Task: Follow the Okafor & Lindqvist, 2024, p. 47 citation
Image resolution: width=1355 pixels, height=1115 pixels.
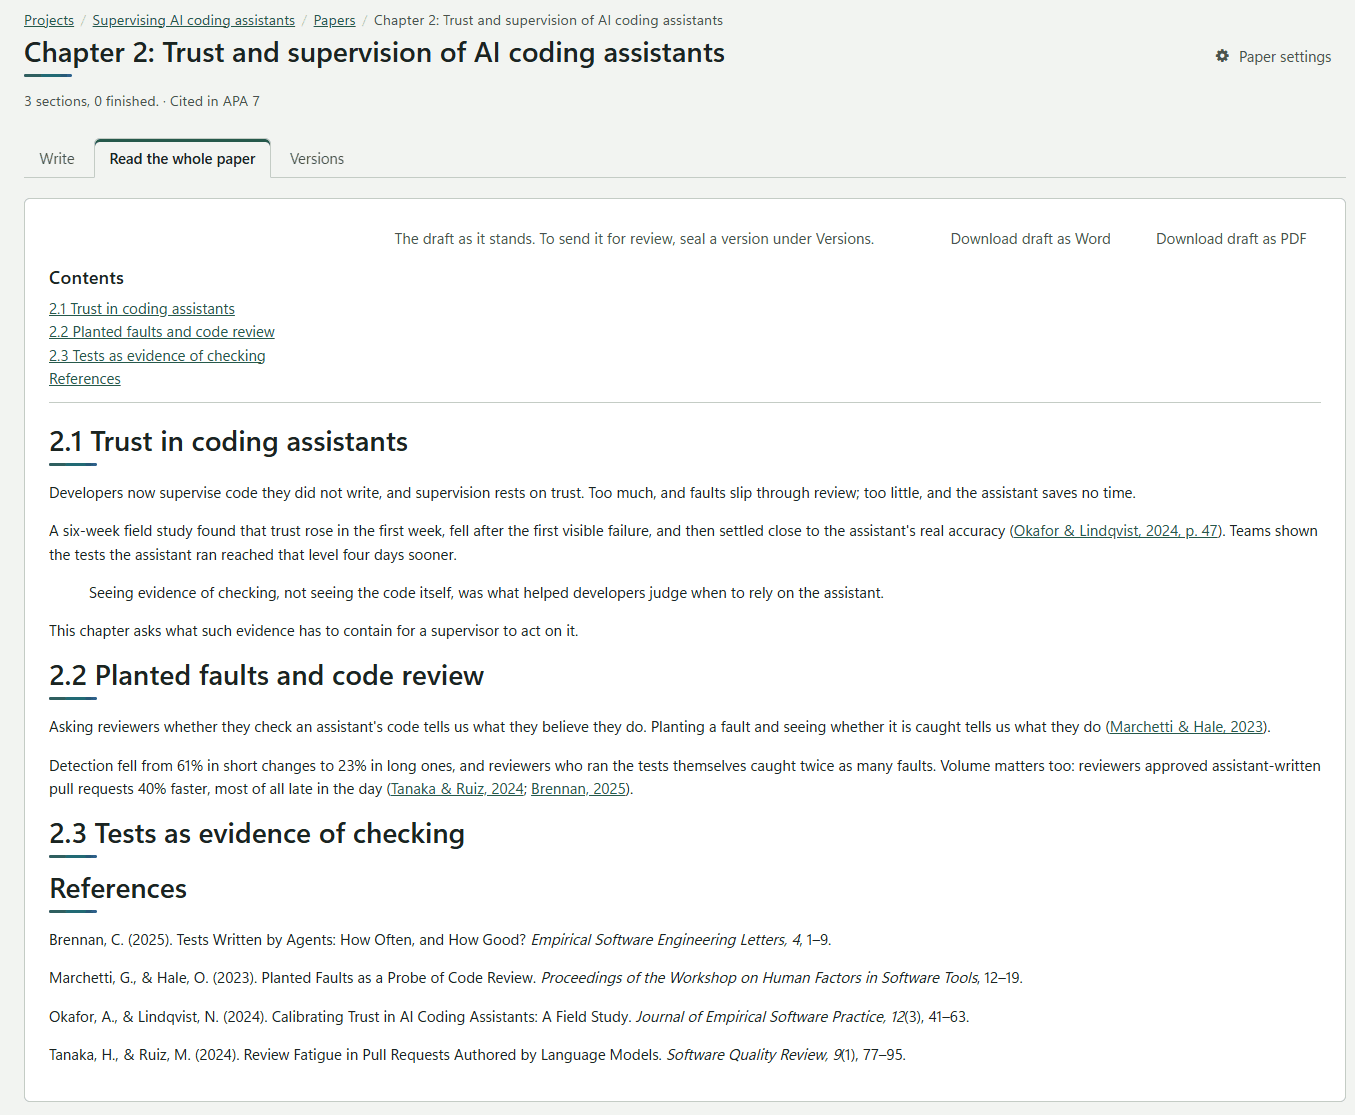Action: [x=1116, y=531]
